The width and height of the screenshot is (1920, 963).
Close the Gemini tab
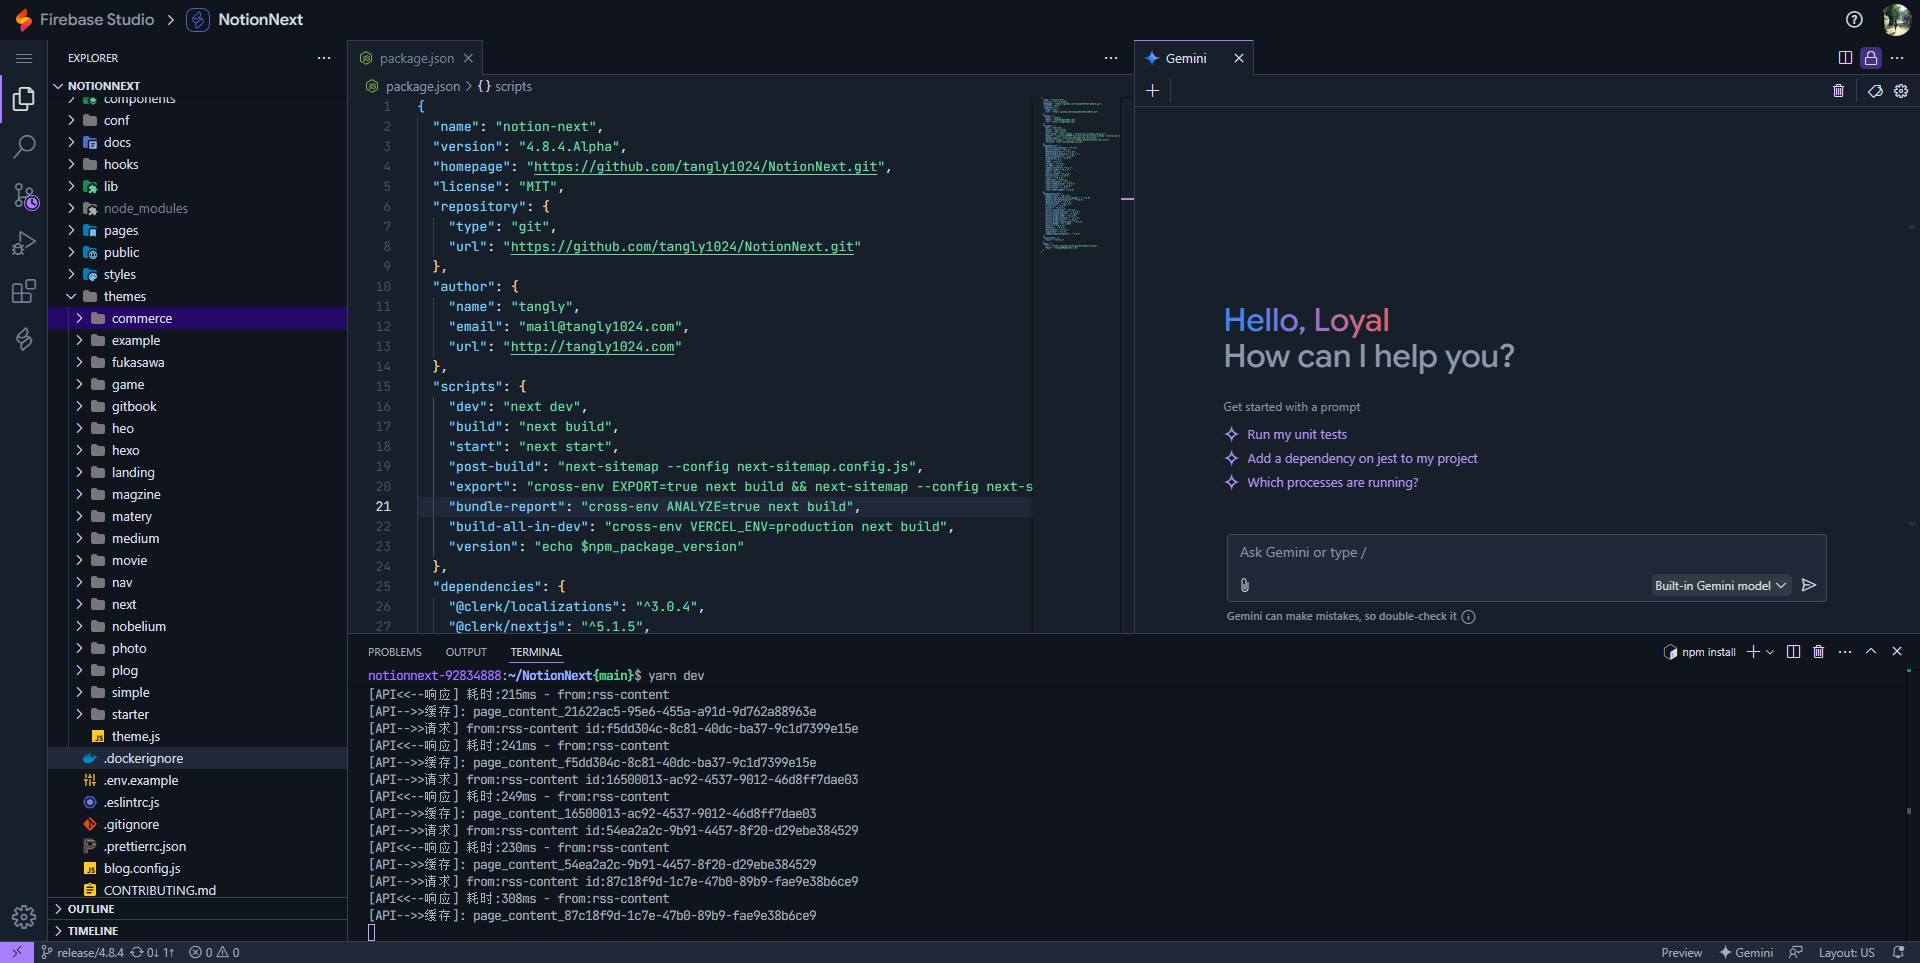pyautogui.click(x=1239, y=58)
